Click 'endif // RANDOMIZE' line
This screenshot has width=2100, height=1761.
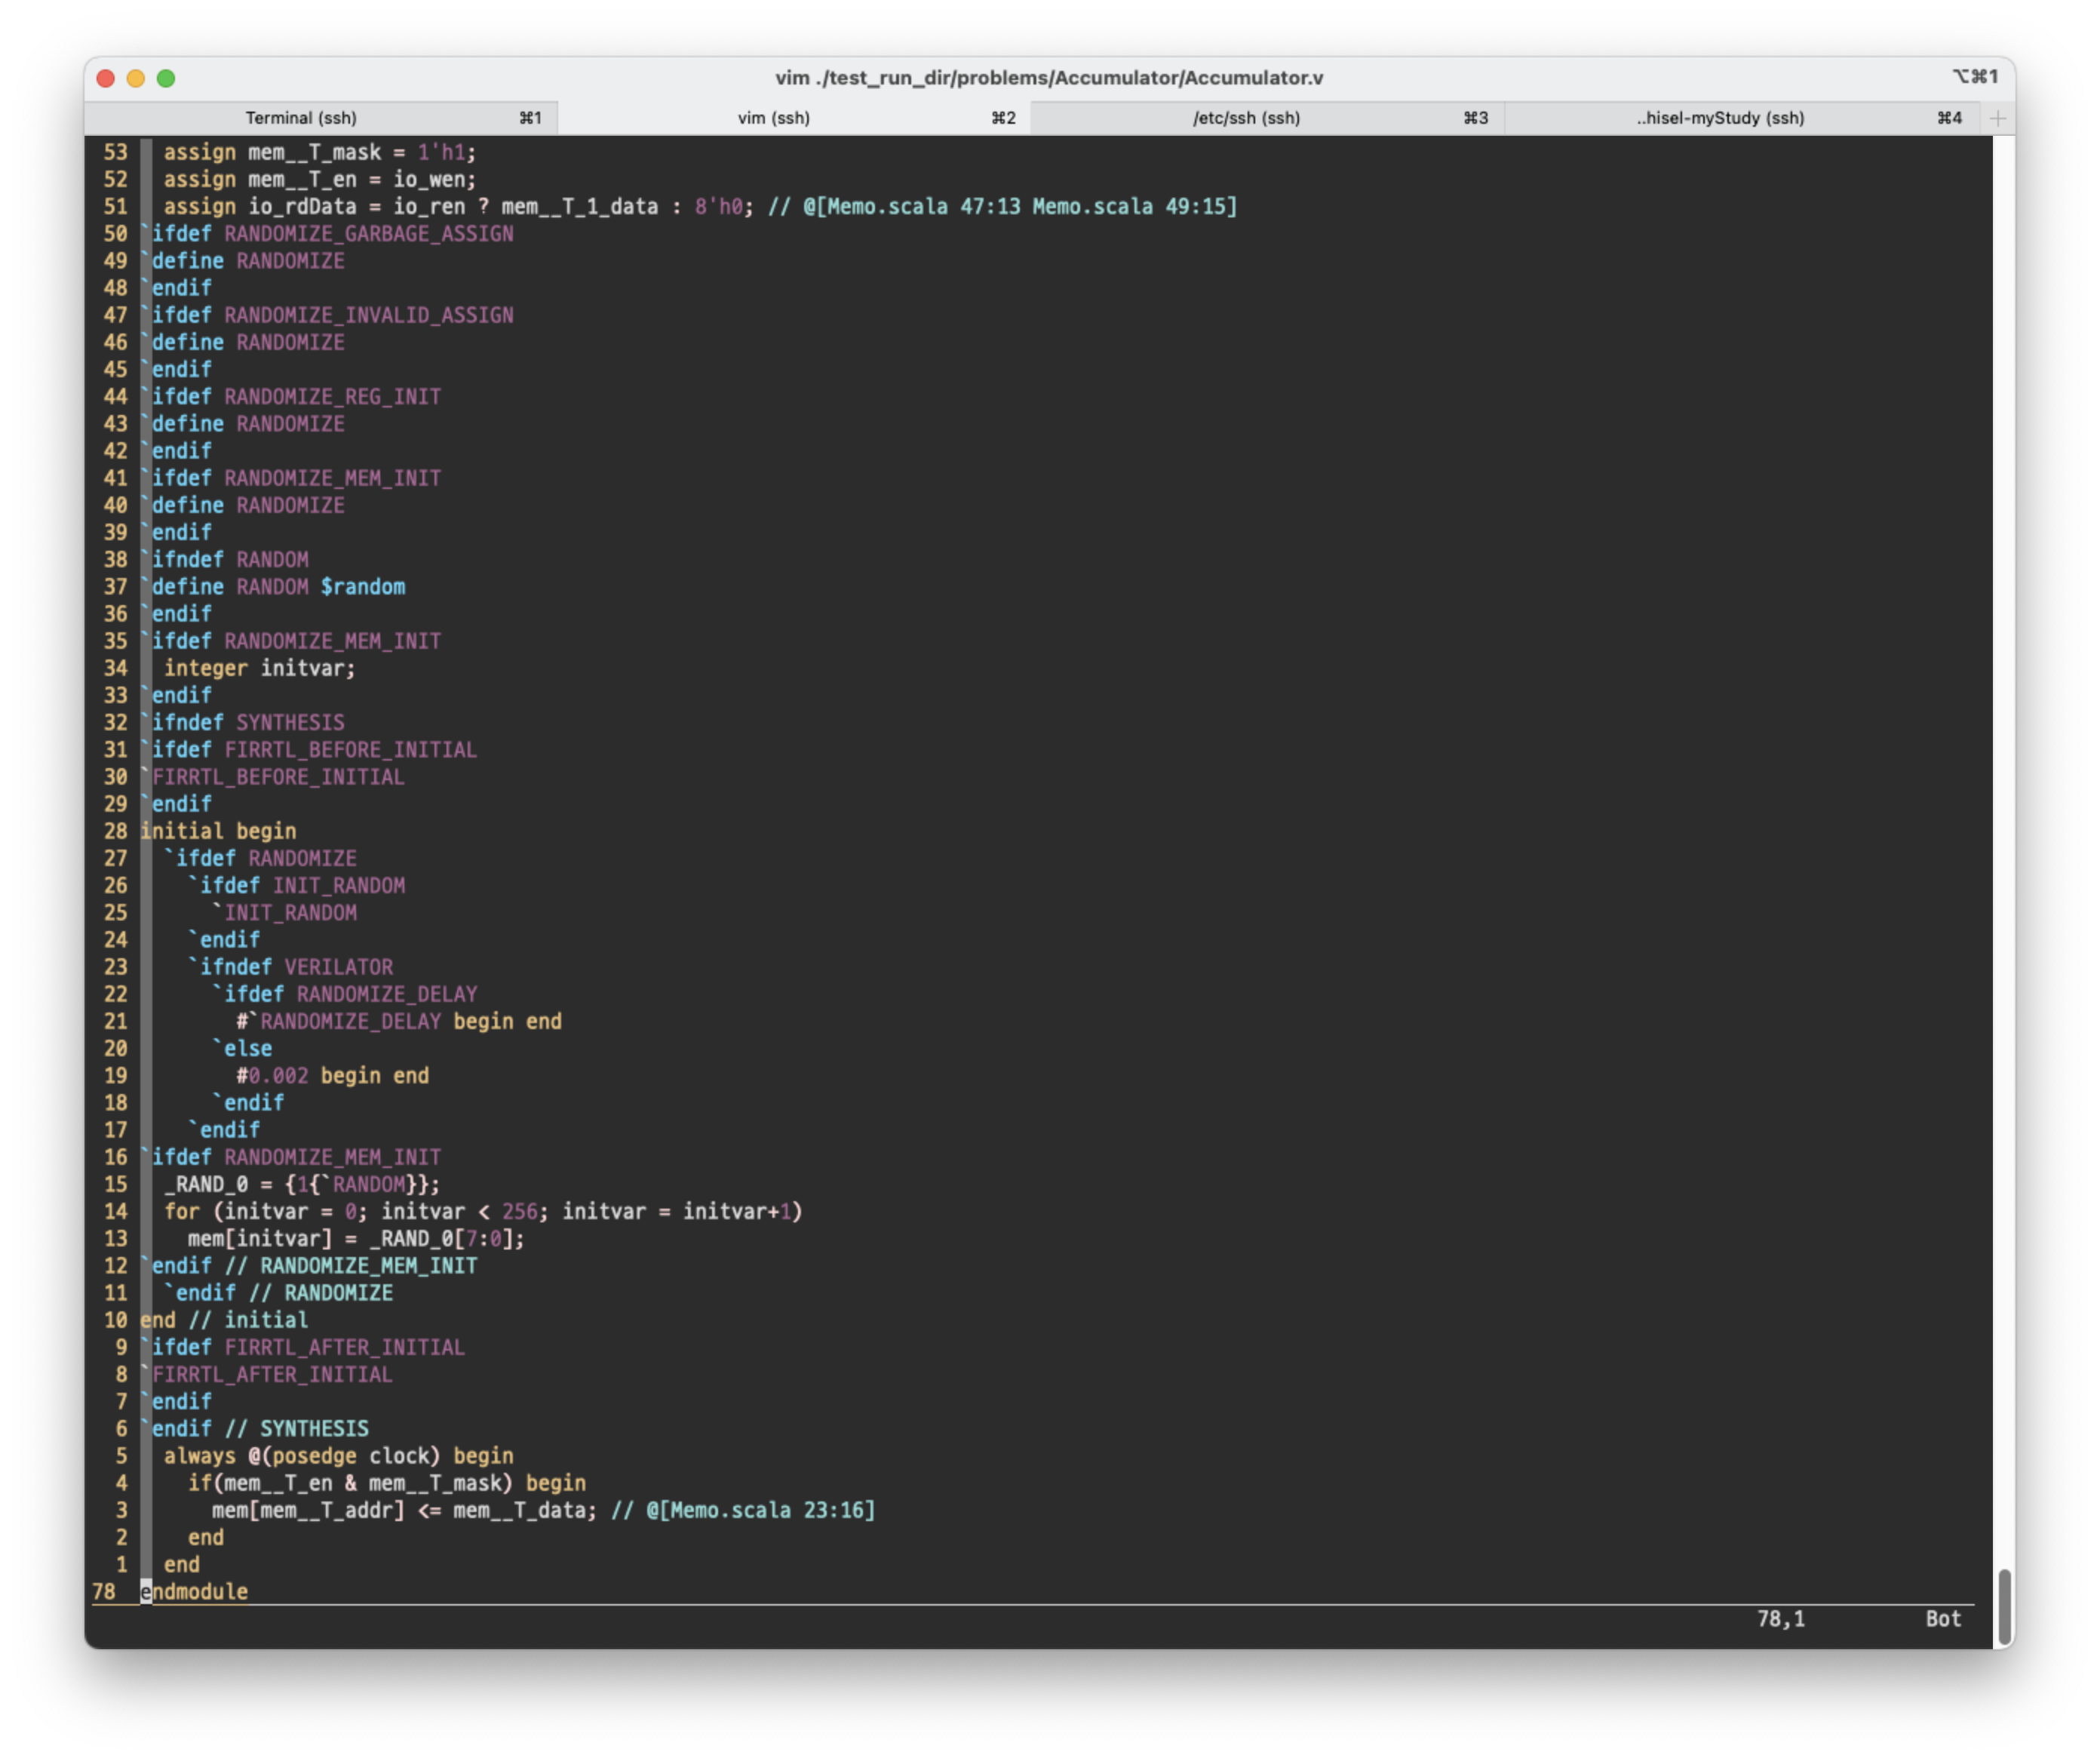tap(278, 1293)
